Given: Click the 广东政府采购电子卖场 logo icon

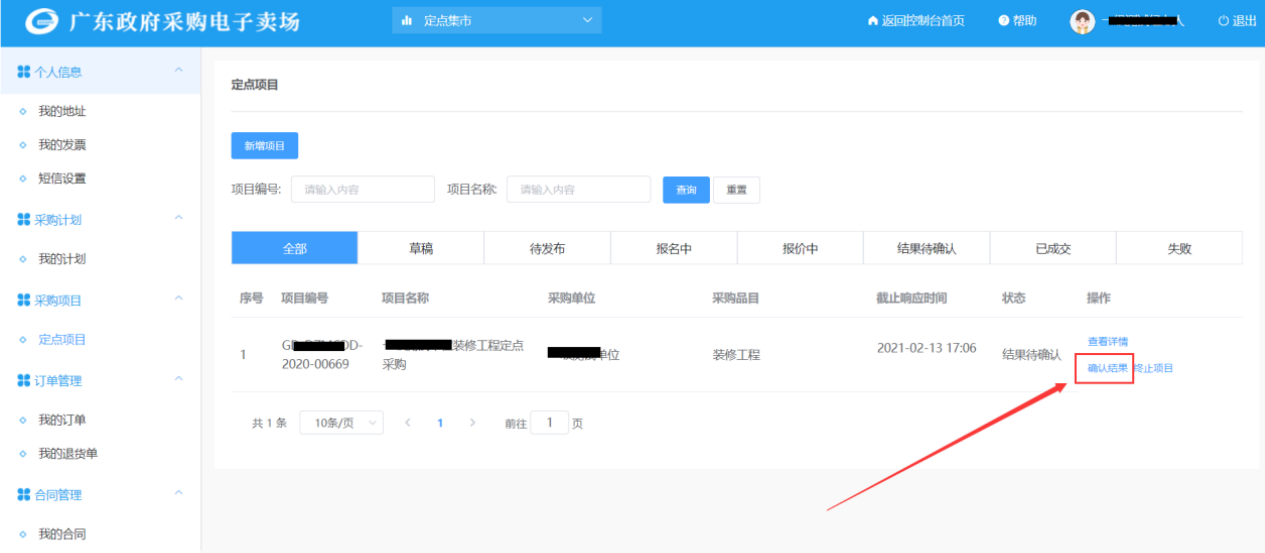Looking at the screenshot, I should tap(42, 22).
